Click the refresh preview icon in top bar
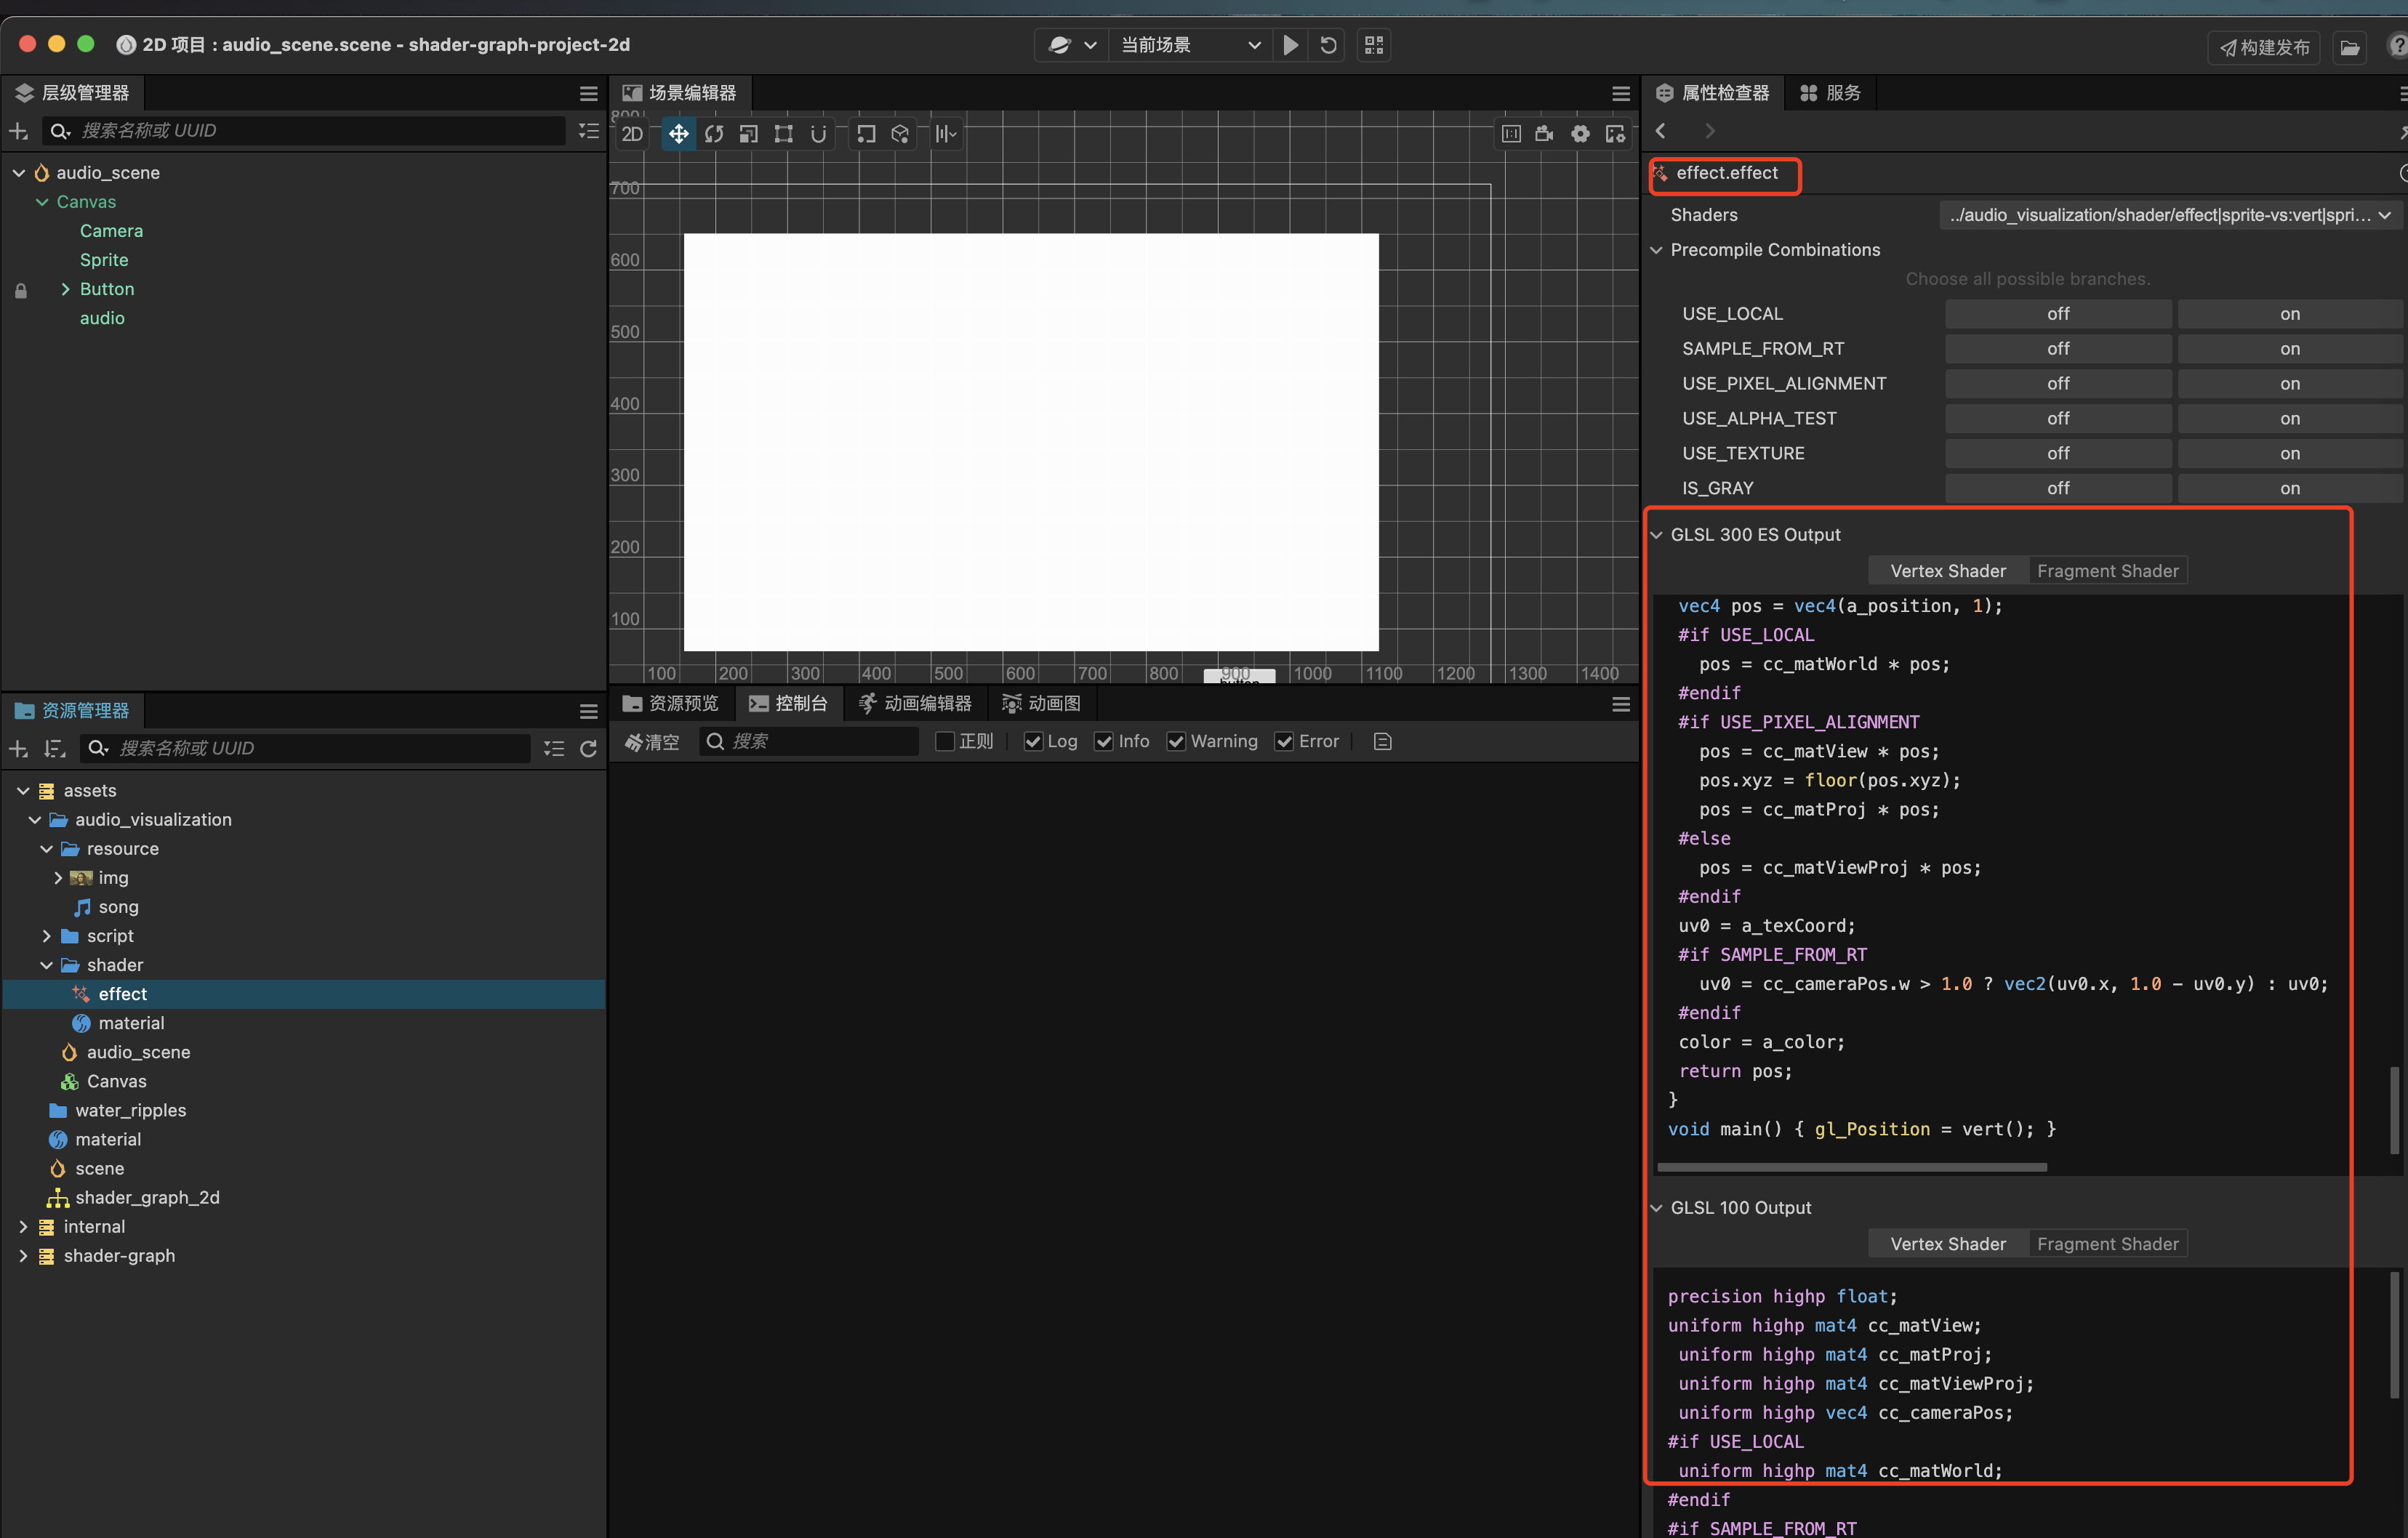Viewport: 2408px width, 1538px height. coord(1328,45)
